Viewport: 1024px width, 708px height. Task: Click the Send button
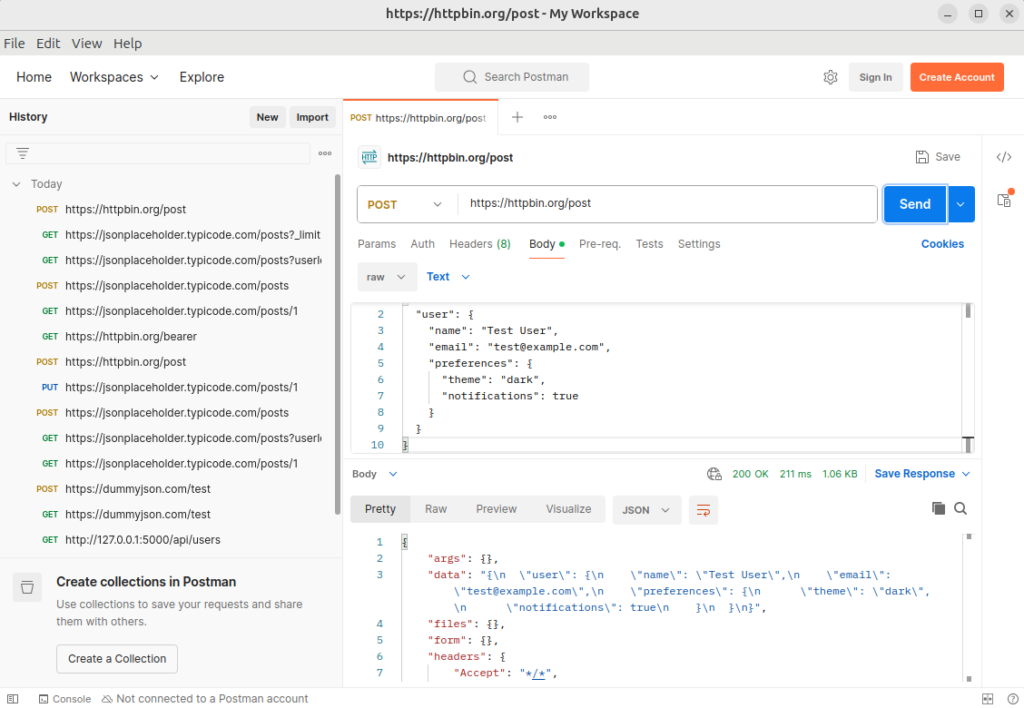tap(915, 204)
